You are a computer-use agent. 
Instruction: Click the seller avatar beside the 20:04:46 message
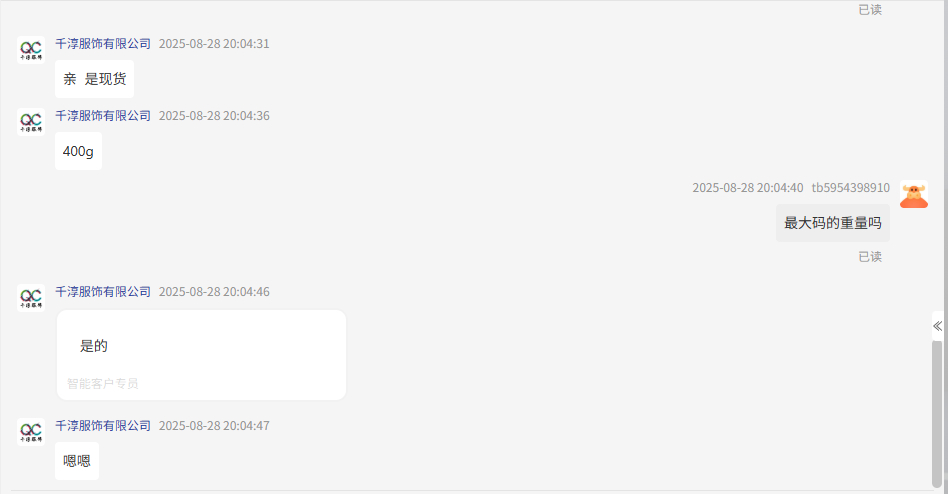(x=31, y=298)
